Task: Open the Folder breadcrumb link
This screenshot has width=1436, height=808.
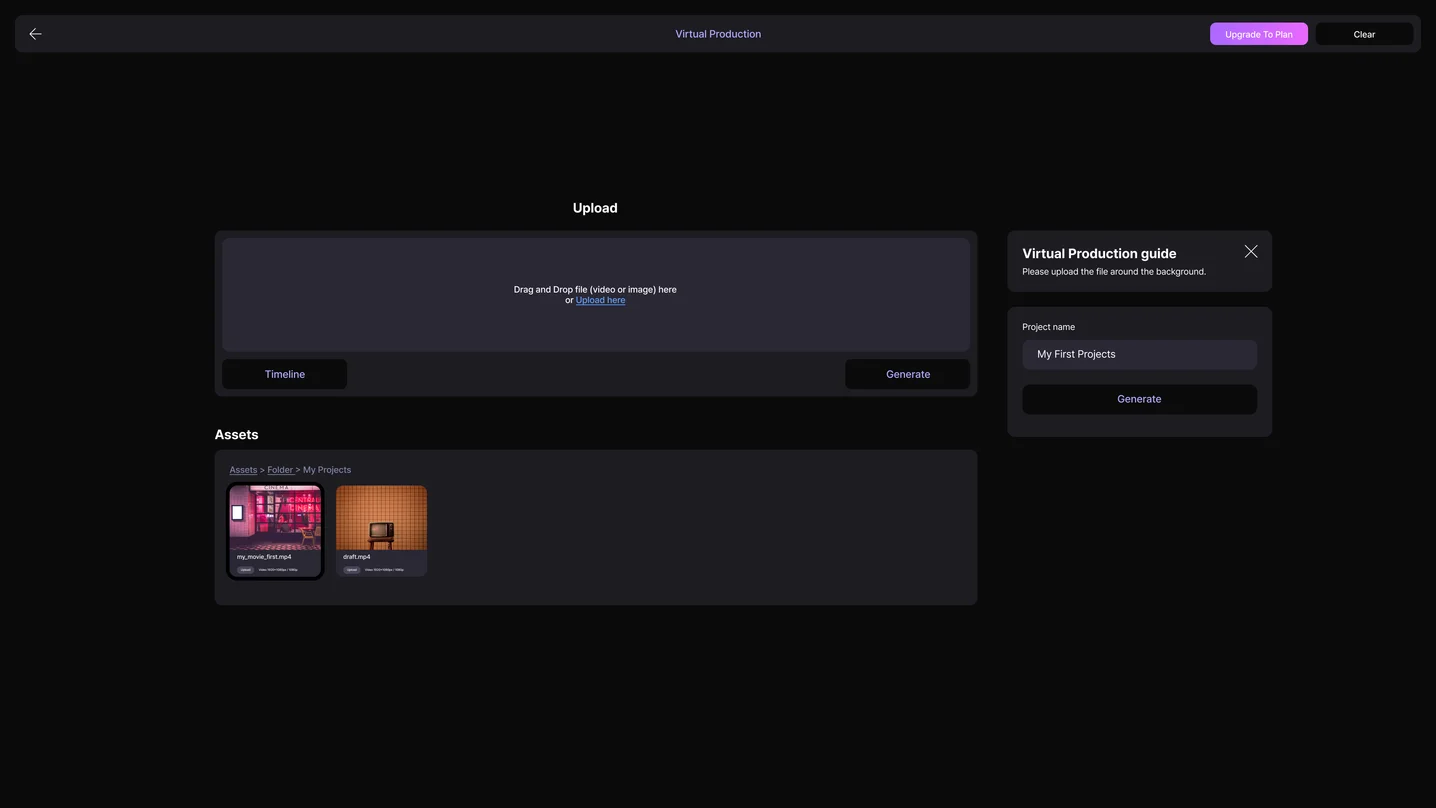Action: 280,469
